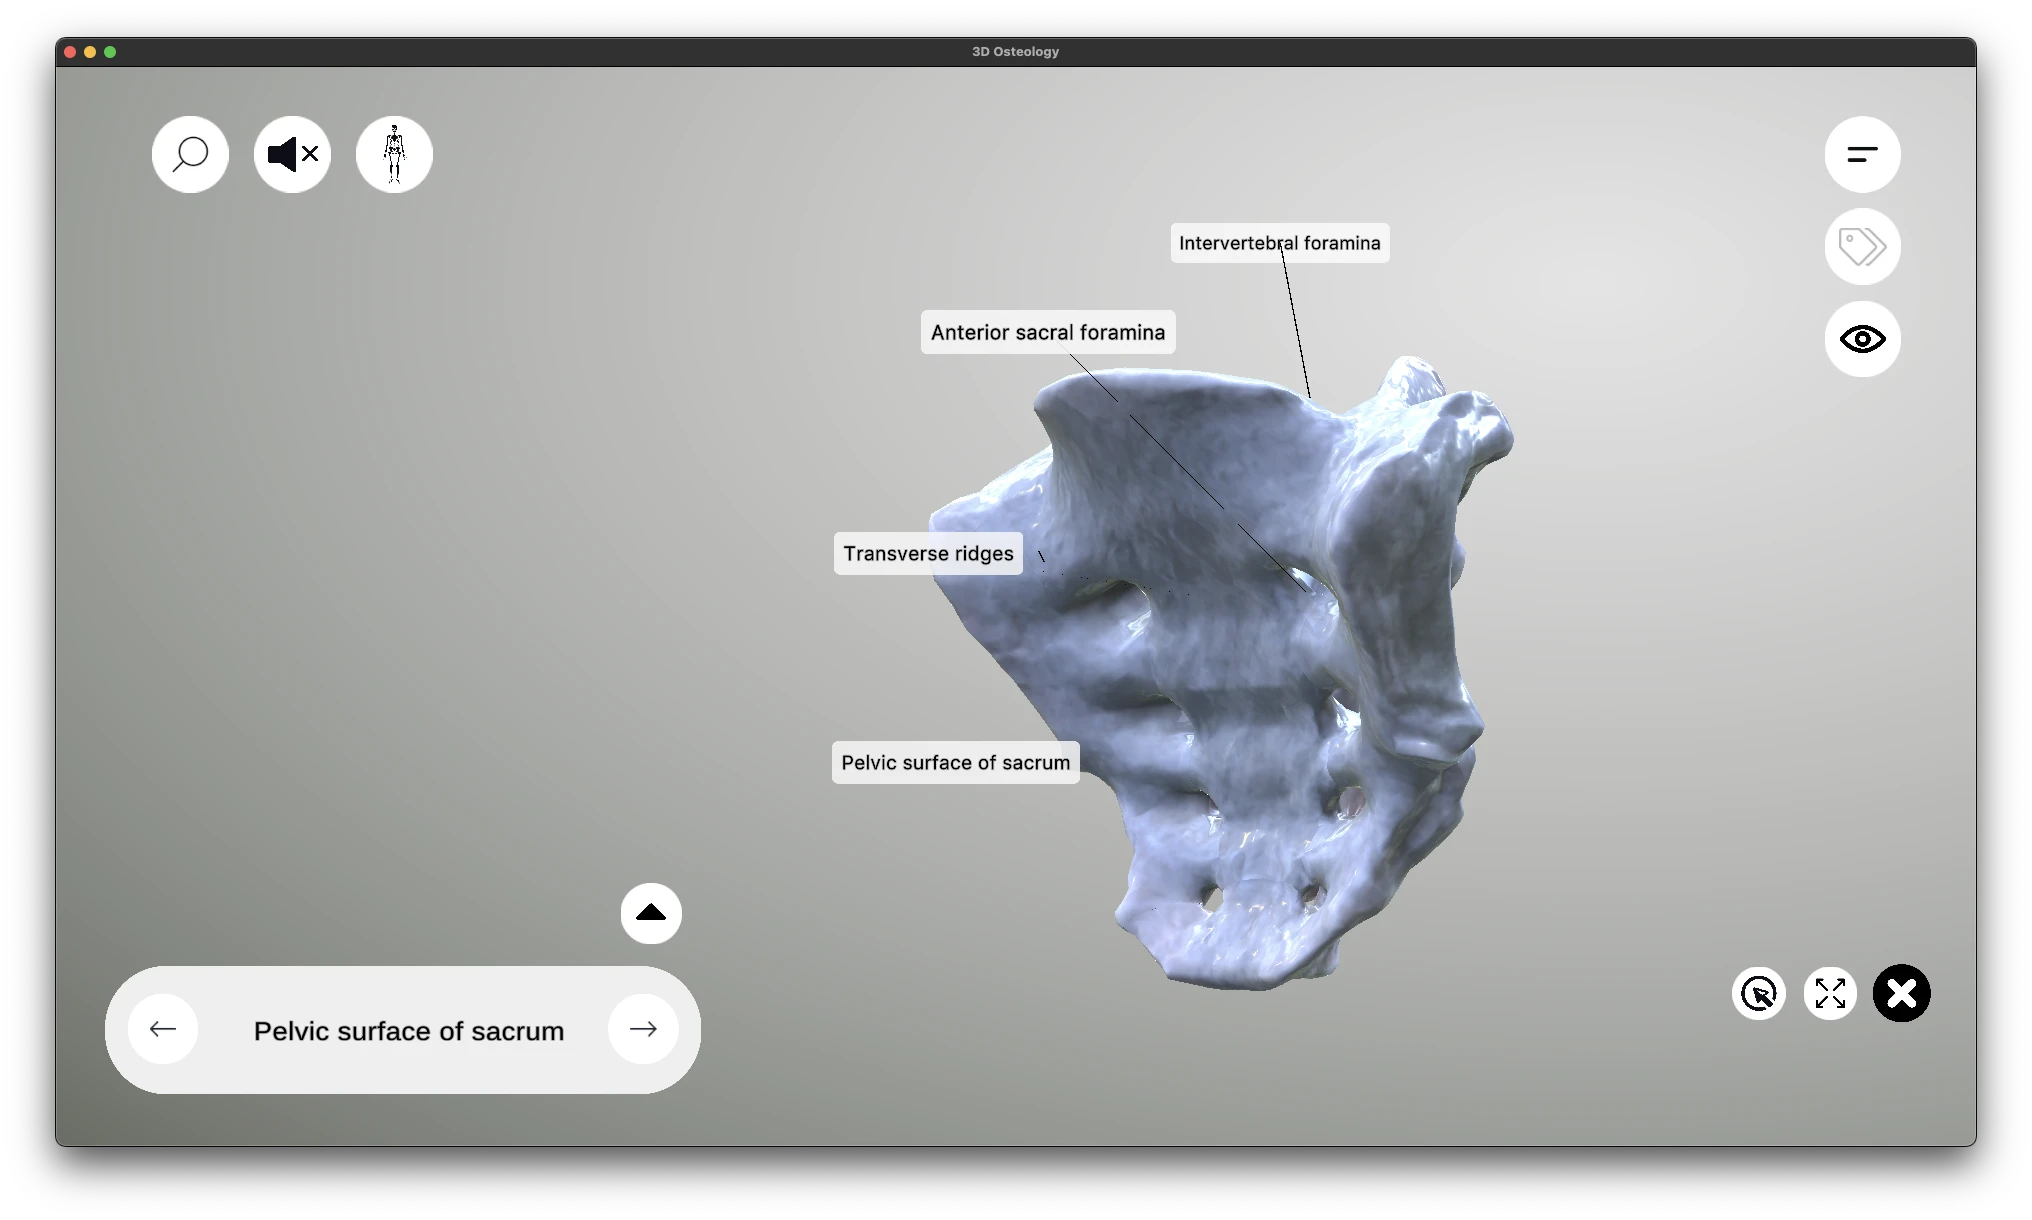Close the view with black X button

click(1901, 994)
